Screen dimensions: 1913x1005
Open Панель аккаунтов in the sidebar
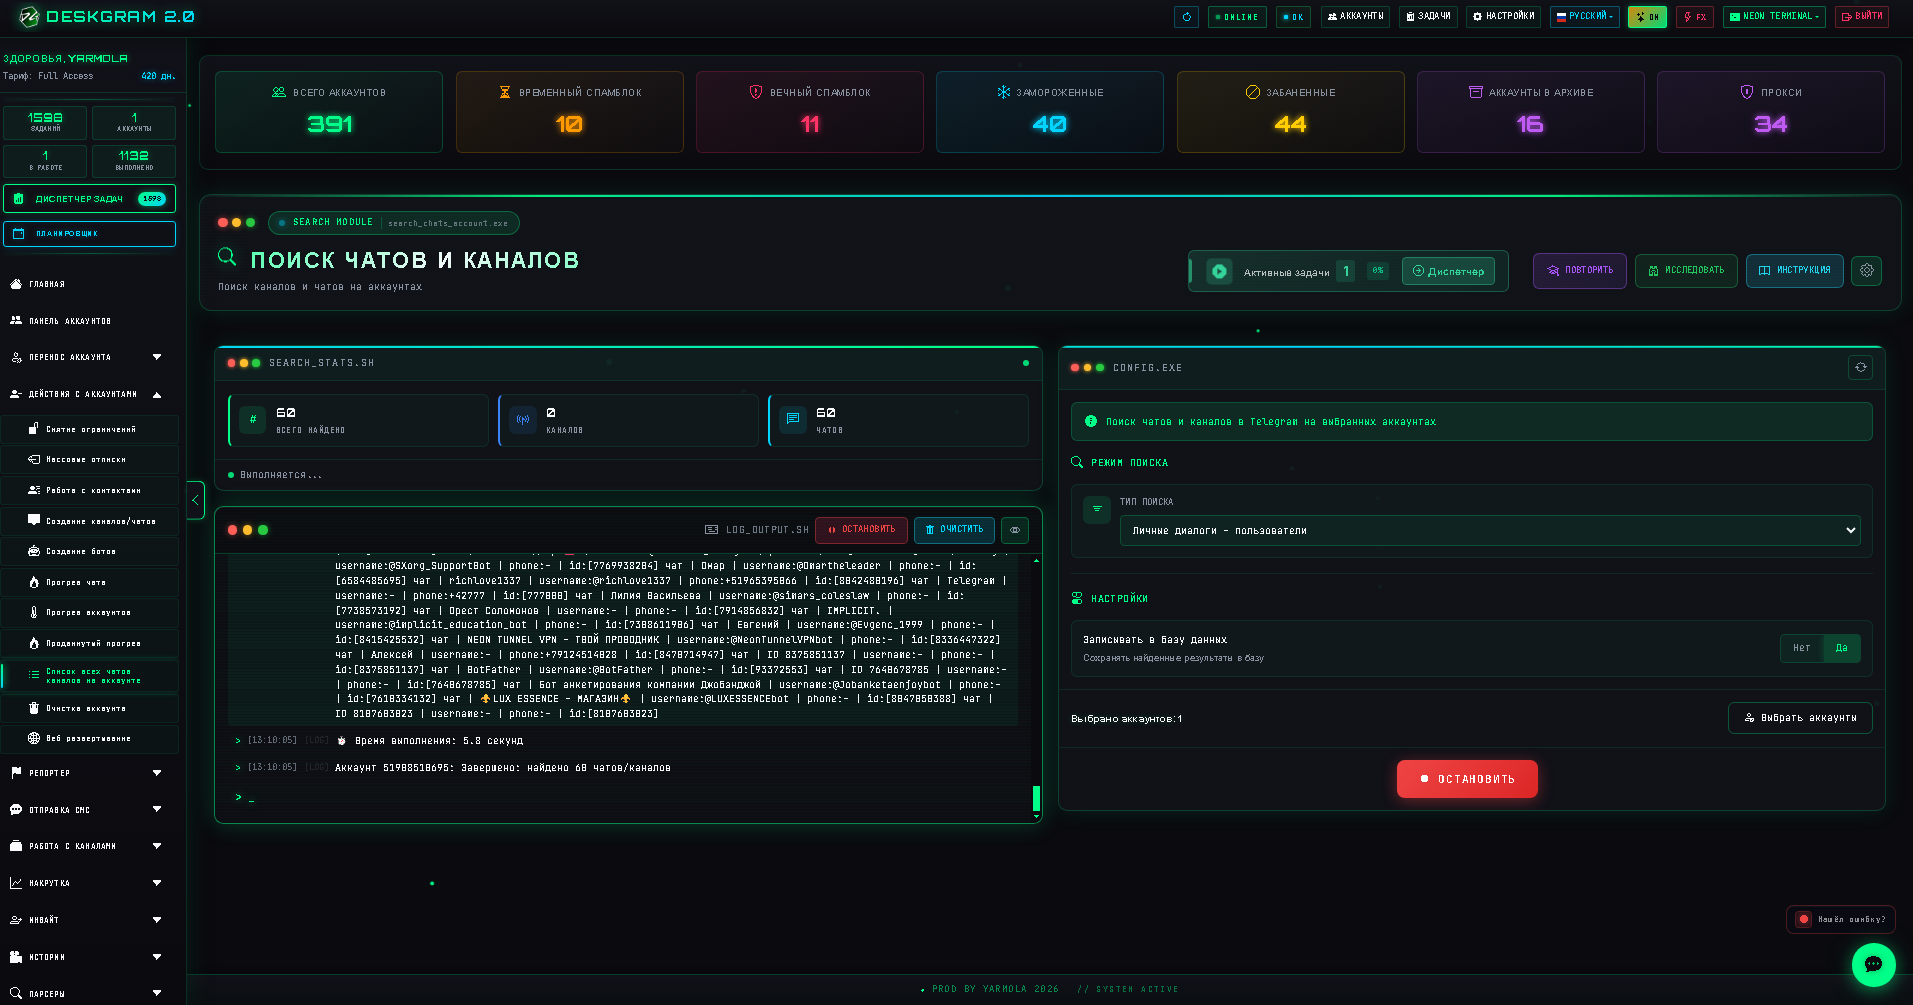point(86,321)
